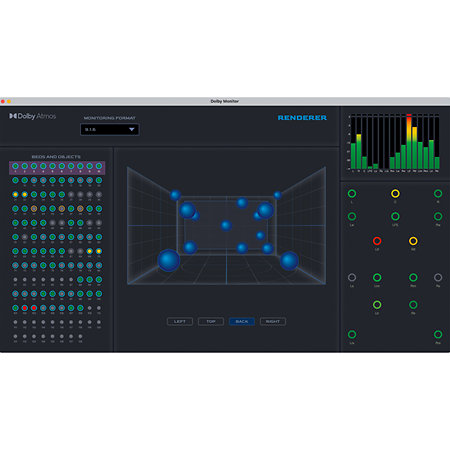Viewport: 450px width, 450px height.
Task: Click yellow object indicator 70
Action: click(x=99, y=251)
